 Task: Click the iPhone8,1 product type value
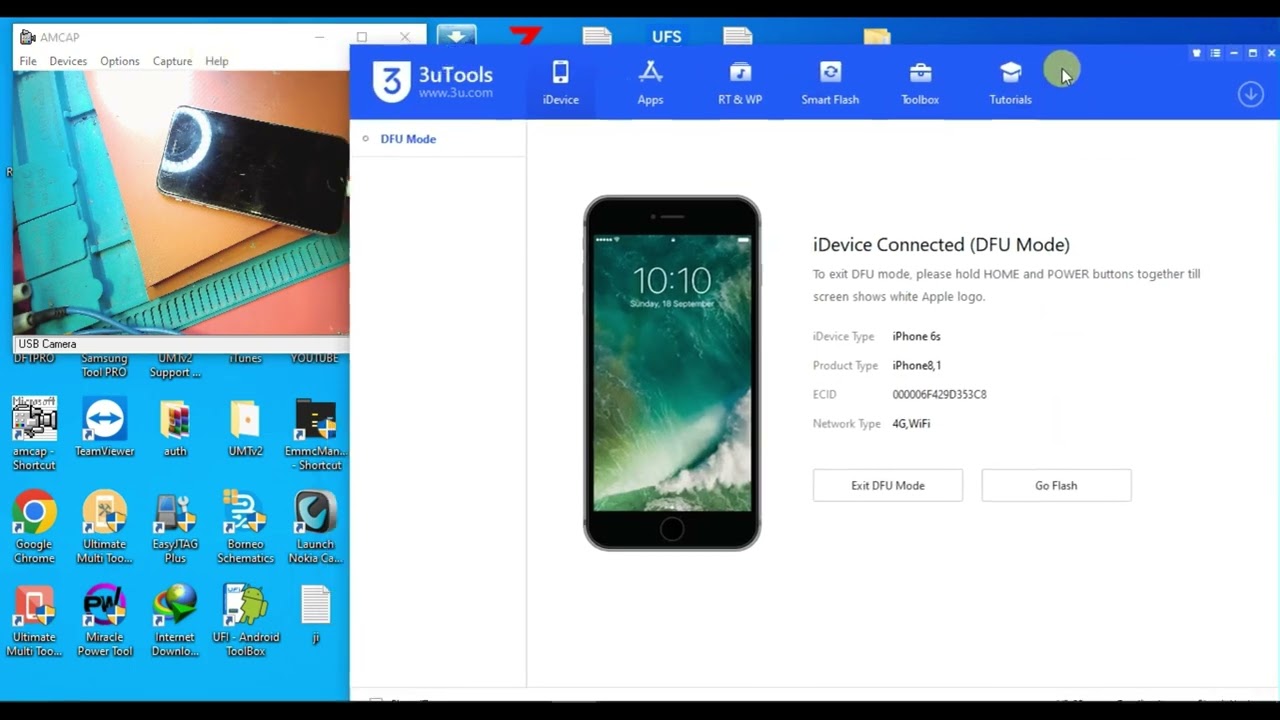[916, 366]
